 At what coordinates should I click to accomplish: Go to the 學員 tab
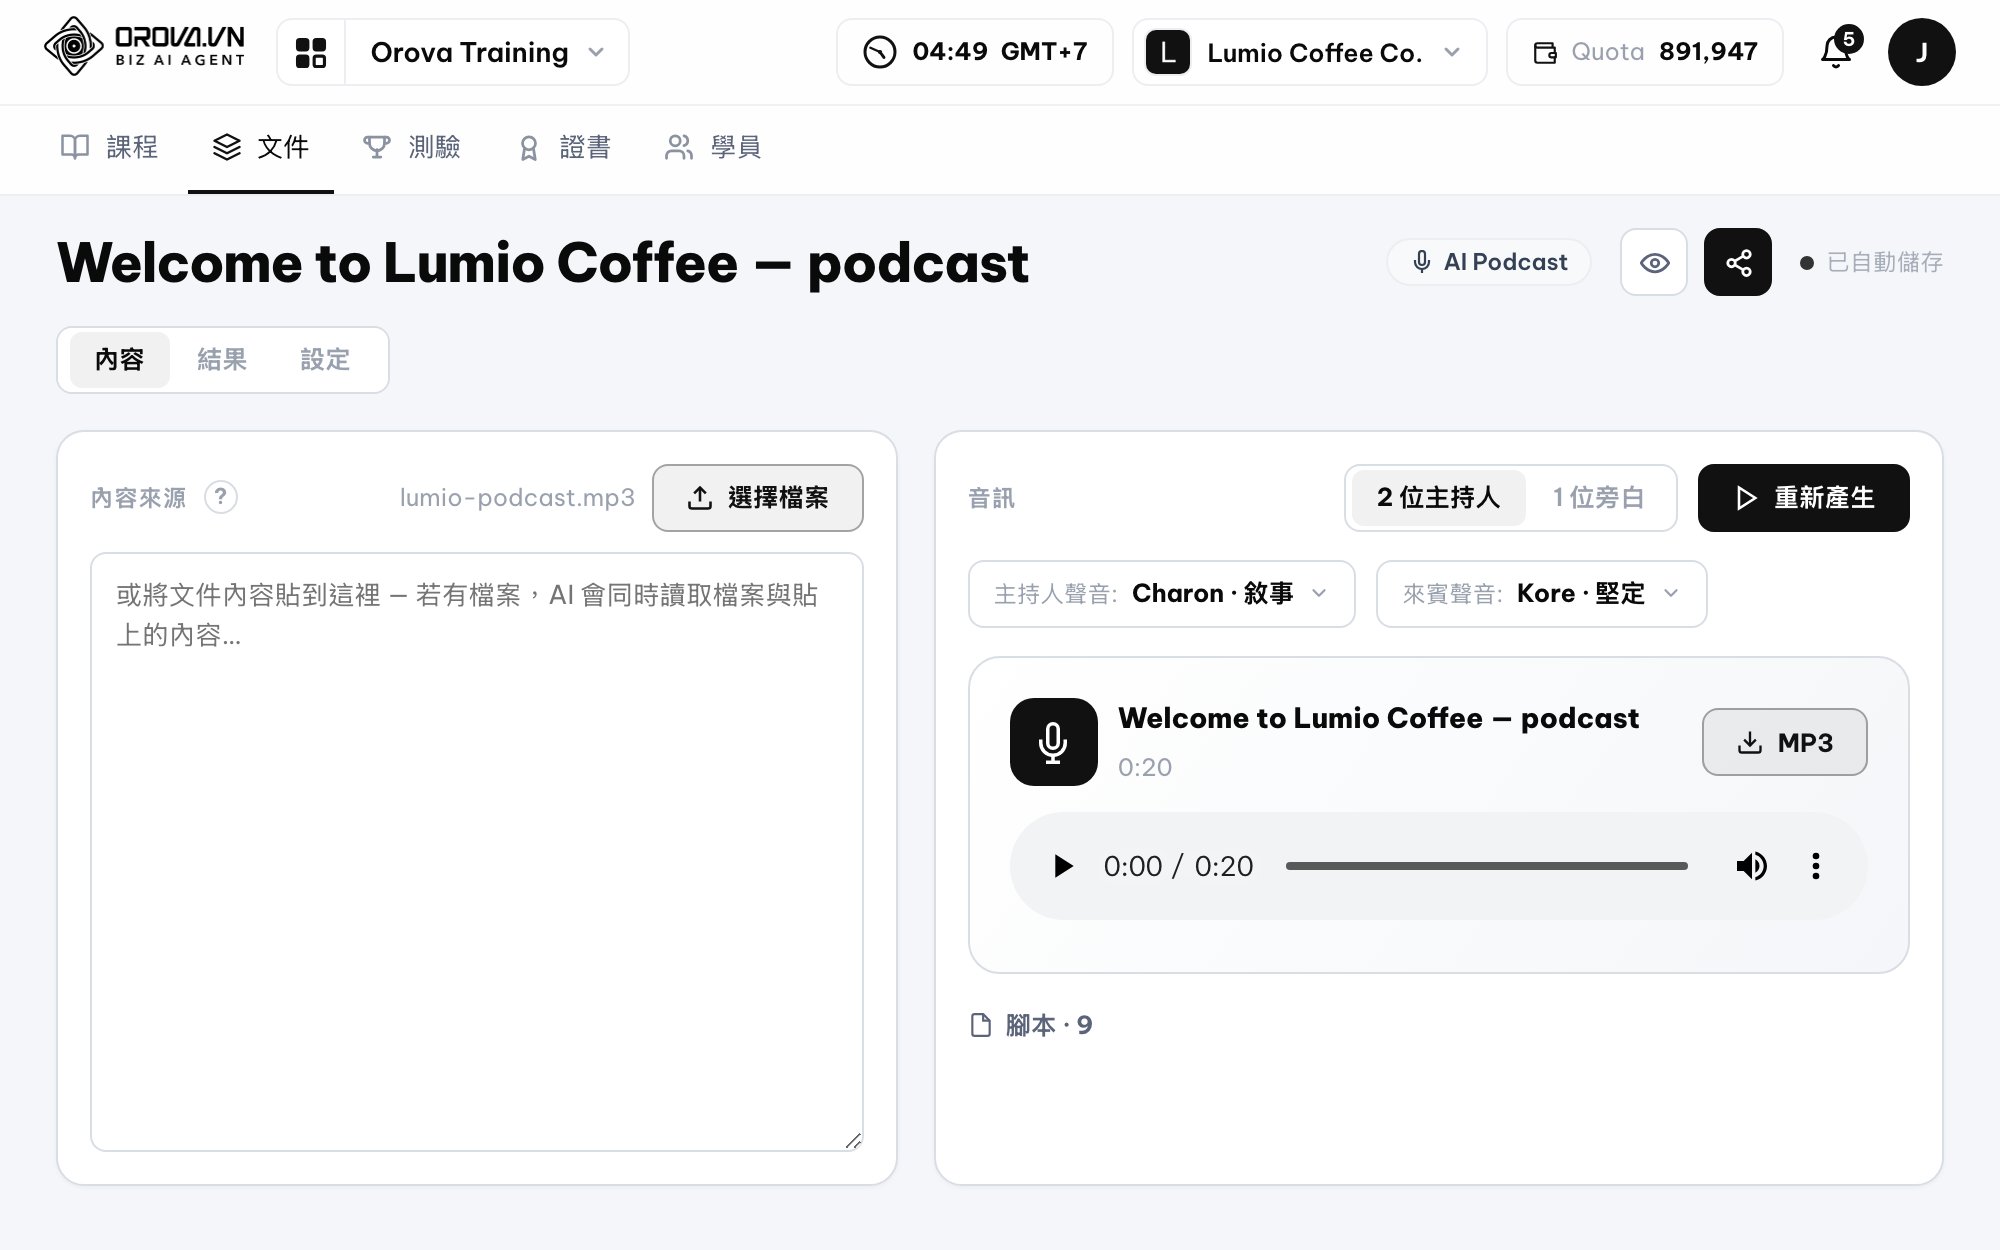coord(714,148)
